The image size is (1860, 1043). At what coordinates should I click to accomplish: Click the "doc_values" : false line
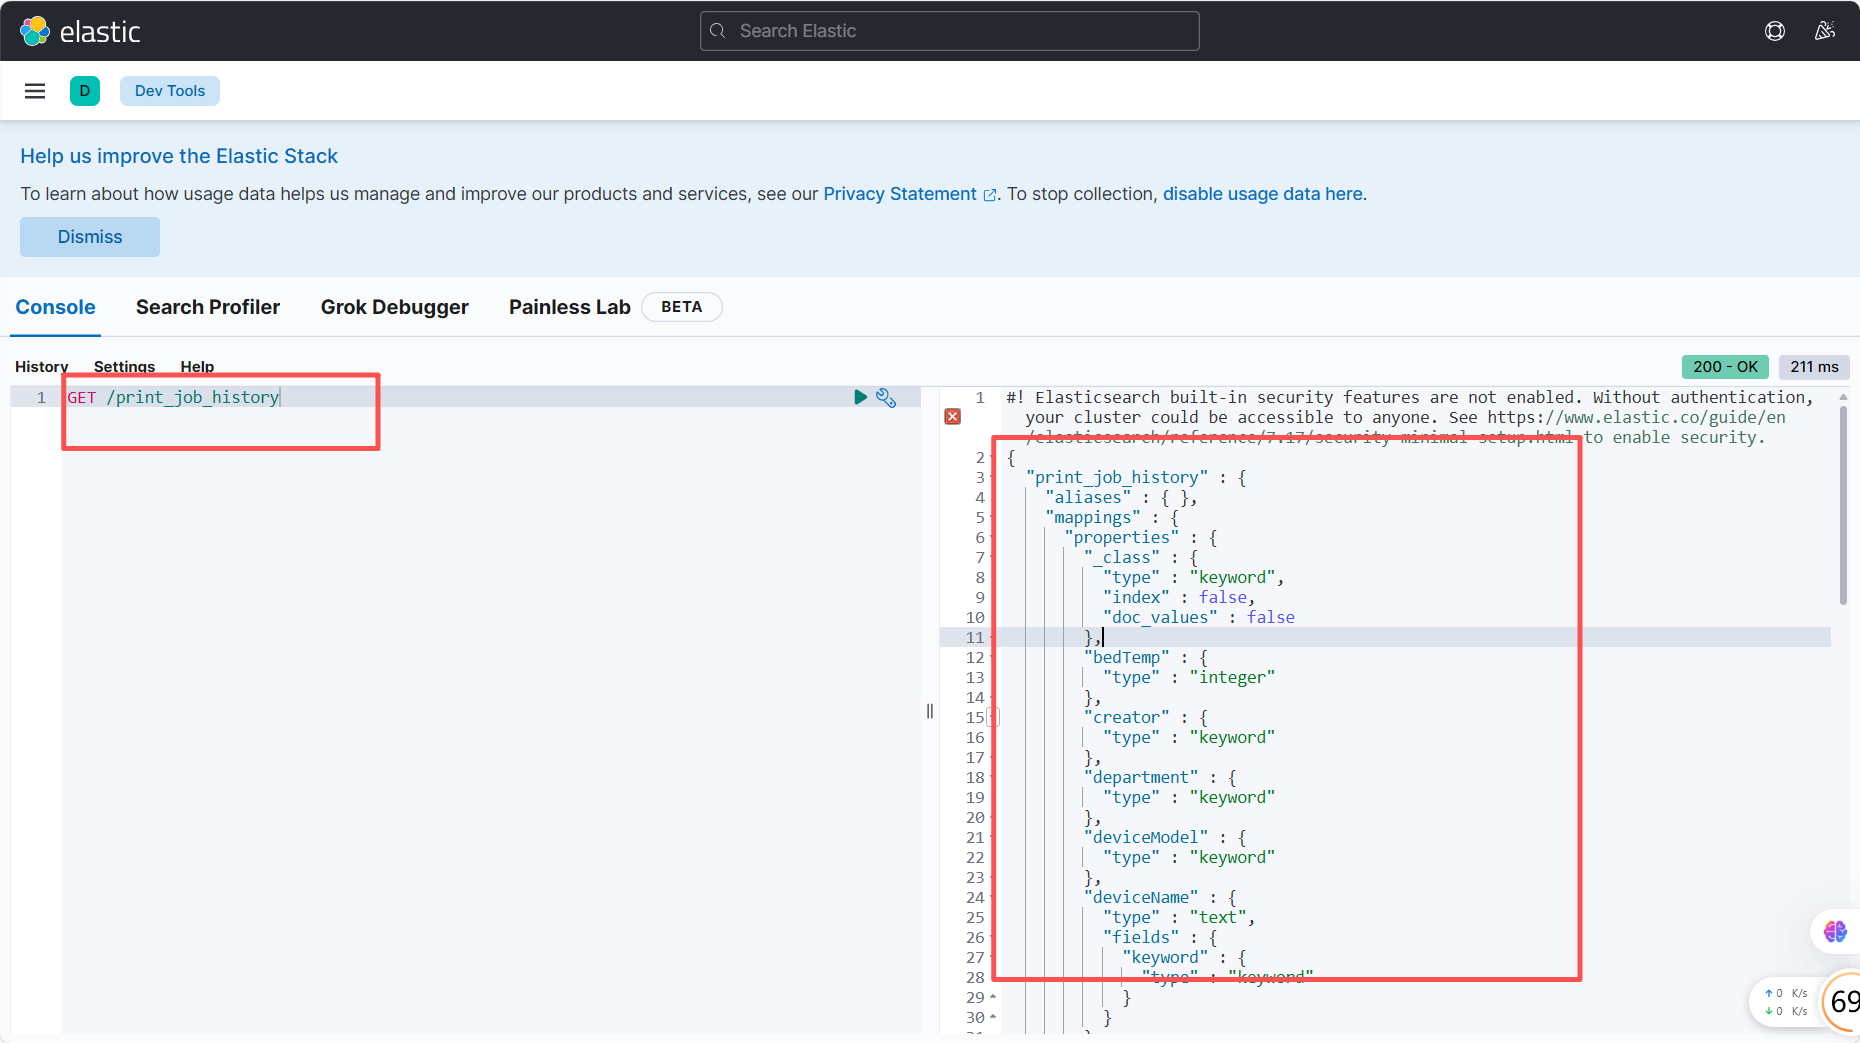click(1198, 617)
